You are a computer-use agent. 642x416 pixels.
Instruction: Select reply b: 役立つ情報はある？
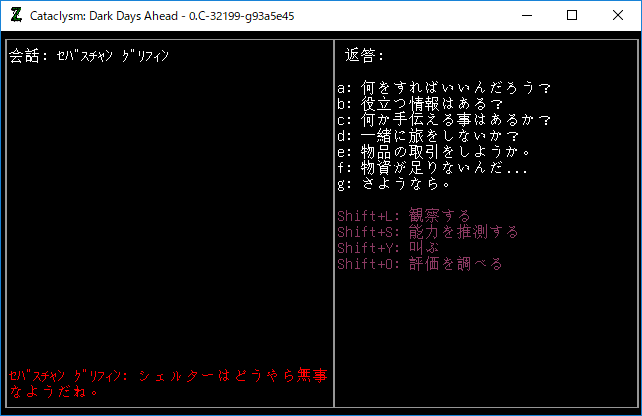[x=420, y=104]
